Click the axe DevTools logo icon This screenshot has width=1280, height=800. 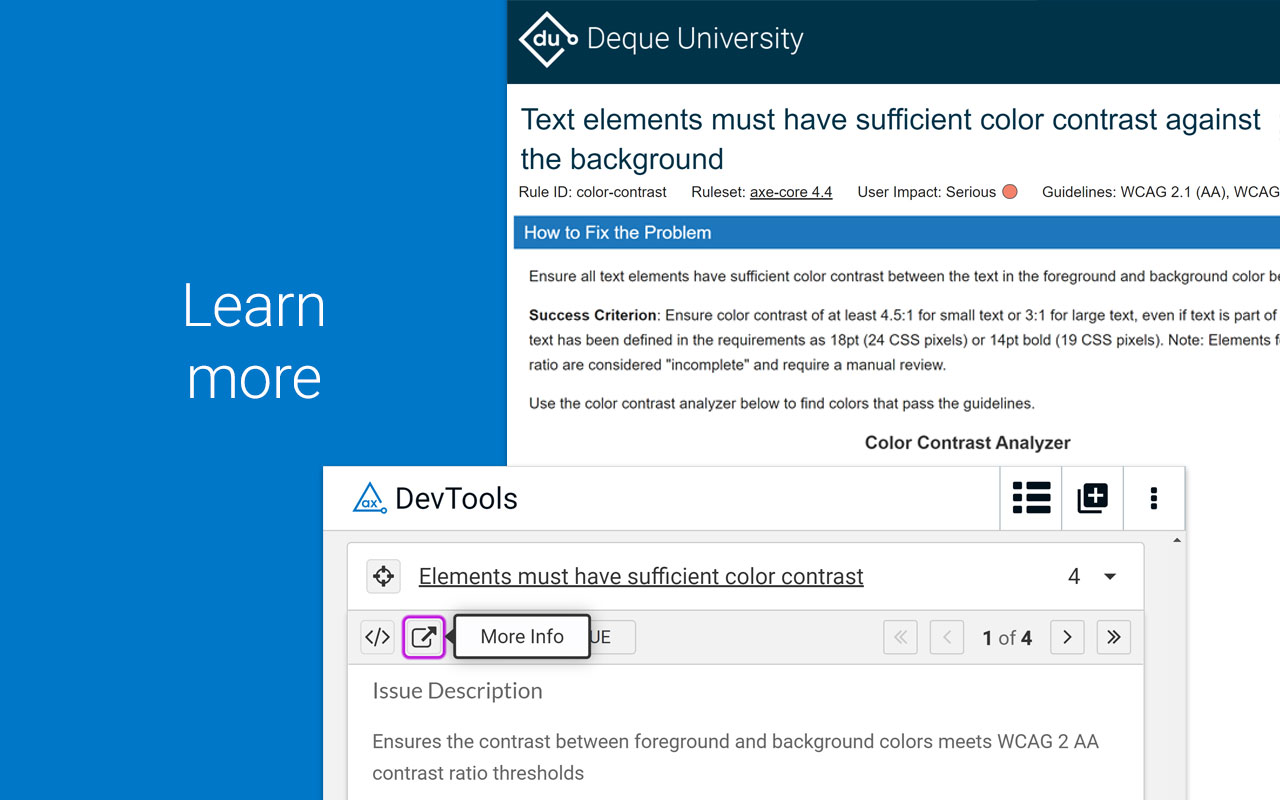pyautogui.click(x=369, y=498)
